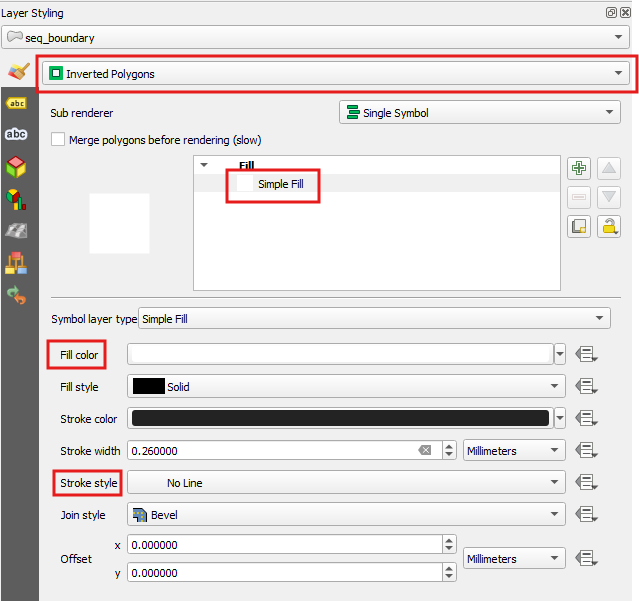The height and width of the screenshot is (601, 639).
Task: Open the Masks tab in sidebar
Action: pyautogui.click(x=16, y=135)
